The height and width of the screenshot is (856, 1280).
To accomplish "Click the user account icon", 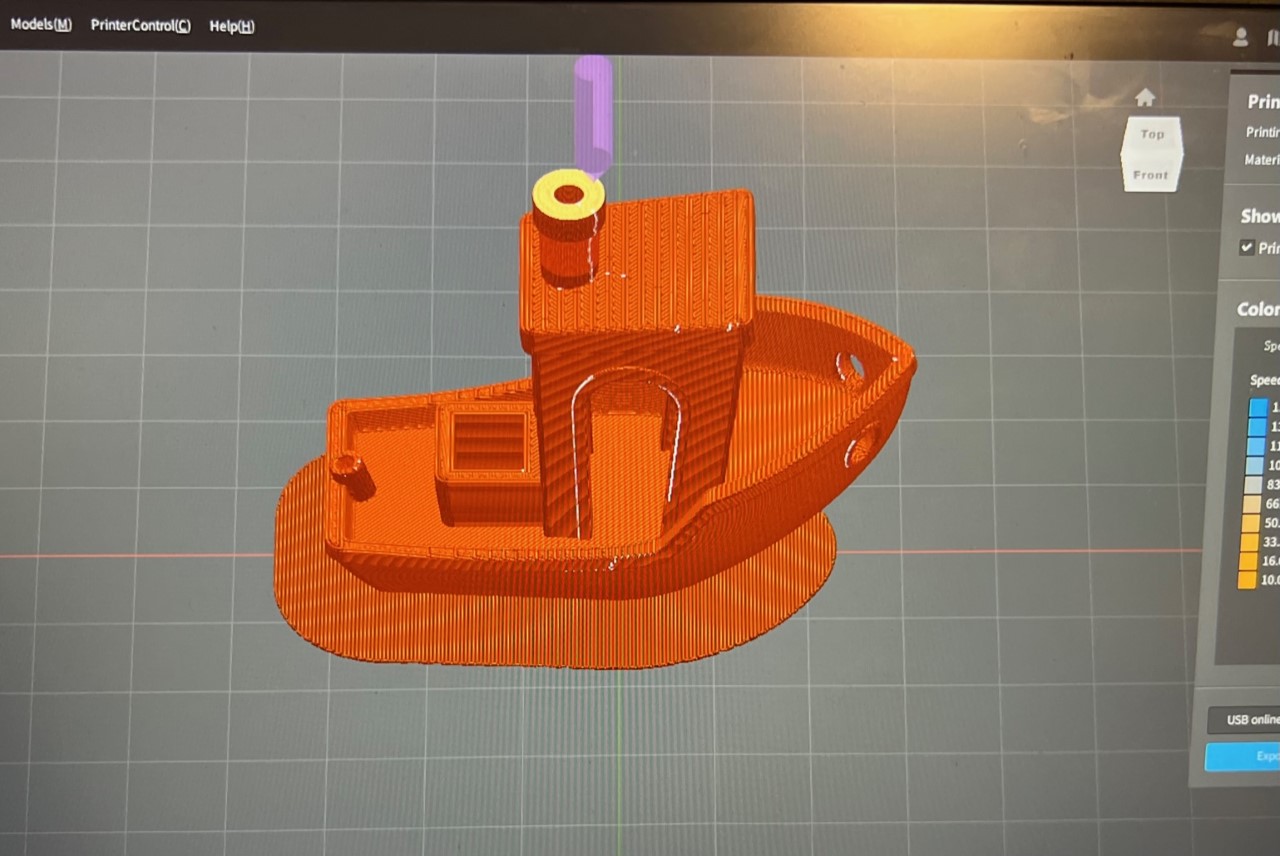I will (x=1241, y=37).
